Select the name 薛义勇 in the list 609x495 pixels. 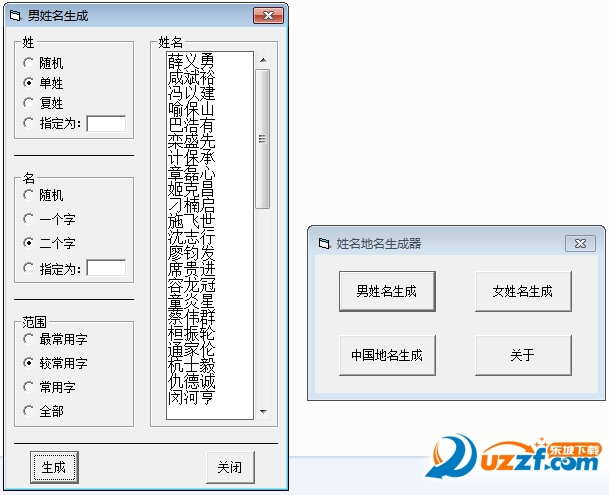[191, 61]
